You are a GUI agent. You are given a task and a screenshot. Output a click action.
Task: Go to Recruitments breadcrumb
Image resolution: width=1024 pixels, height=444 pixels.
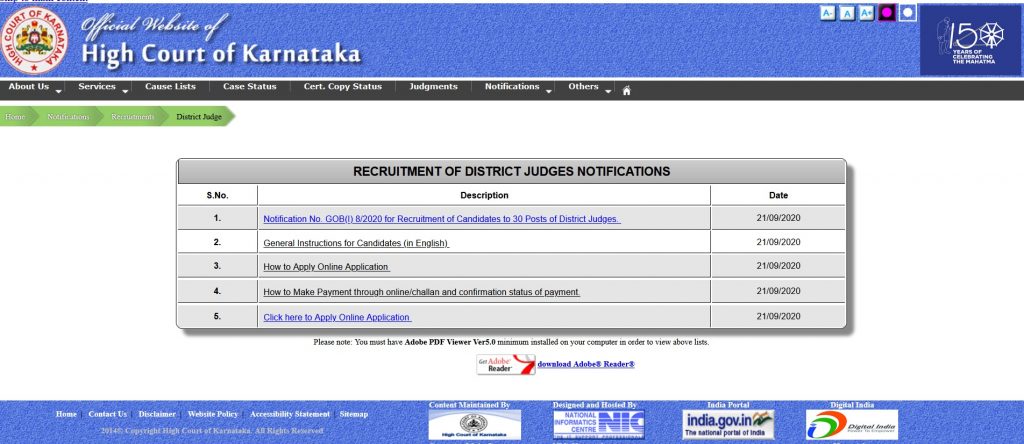click(x=133, y=117)
